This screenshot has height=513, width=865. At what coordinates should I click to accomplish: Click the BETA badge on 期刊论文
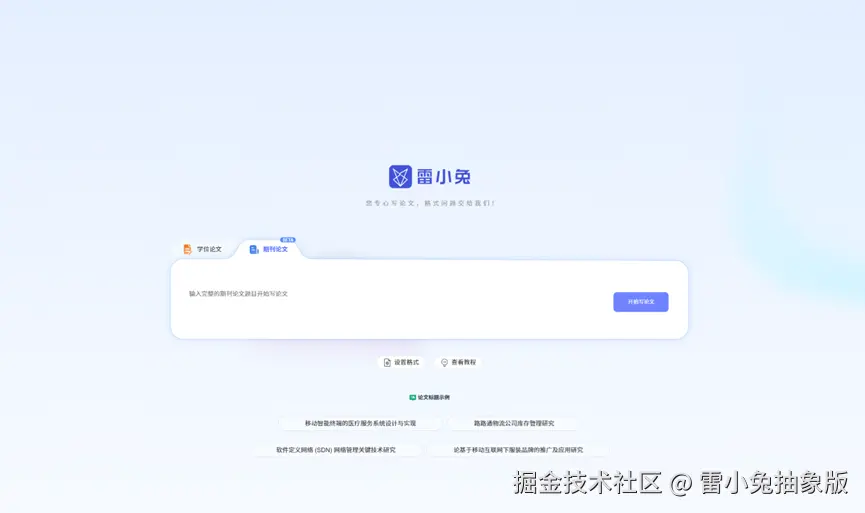coord(287,240)
